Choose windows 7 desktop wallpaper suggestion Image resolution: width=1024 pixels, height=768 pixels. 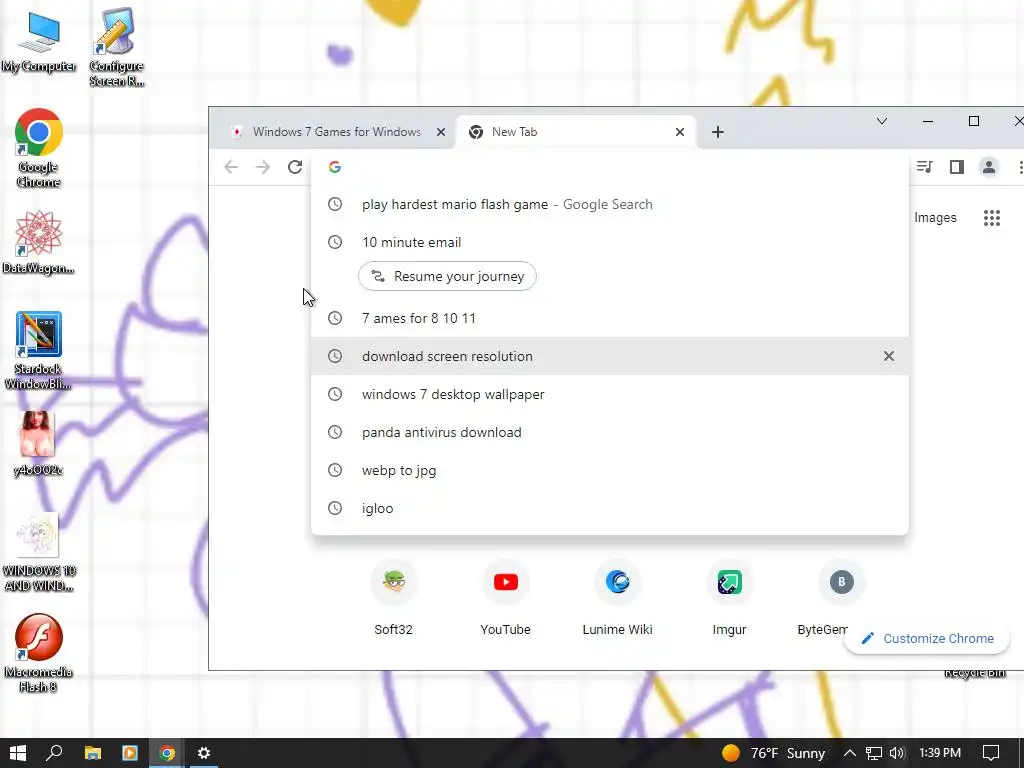tap(609, 394)
